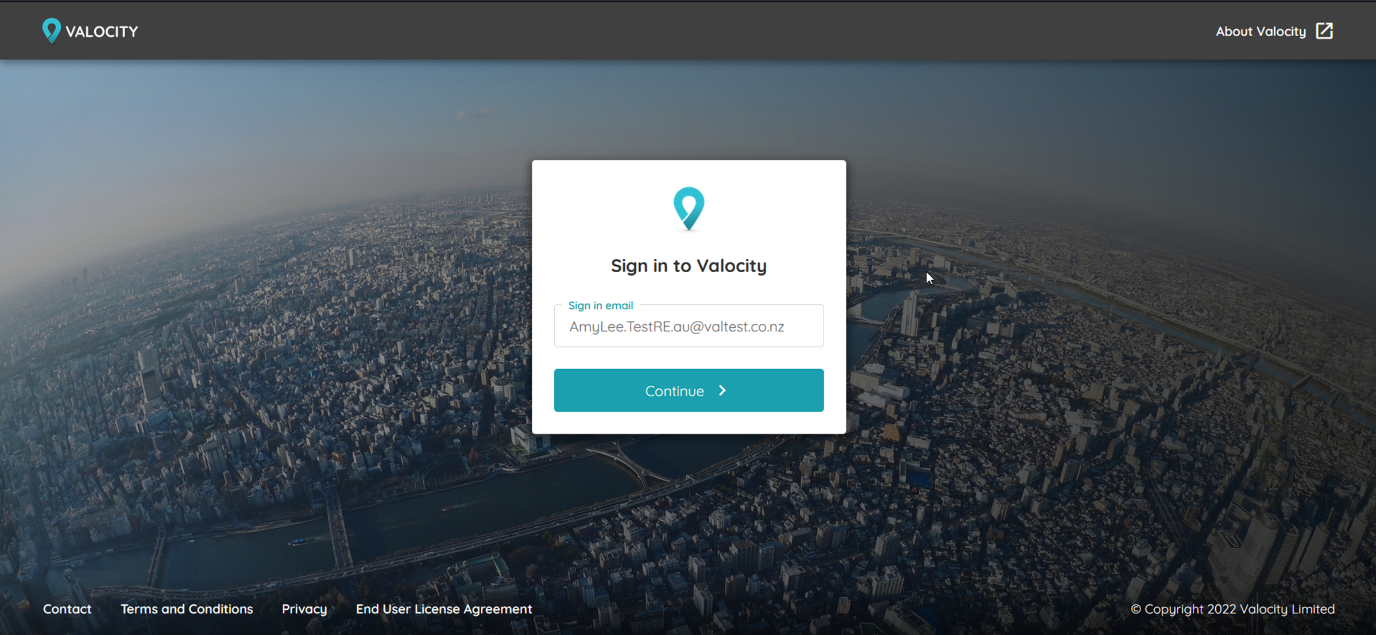
Task: Click the Copyright 2022 Valocity Limited text
Action: (1233, 609)
